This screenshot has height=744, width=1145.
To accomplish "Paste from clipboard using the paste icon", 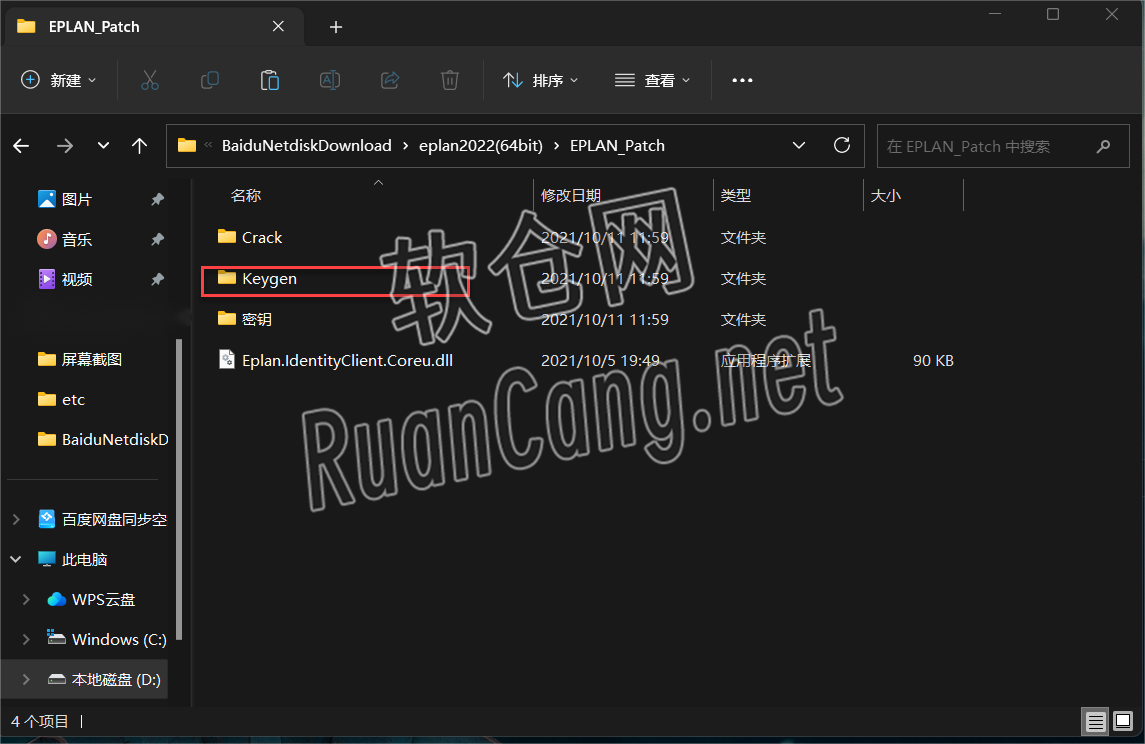I will tap(269, 80).
